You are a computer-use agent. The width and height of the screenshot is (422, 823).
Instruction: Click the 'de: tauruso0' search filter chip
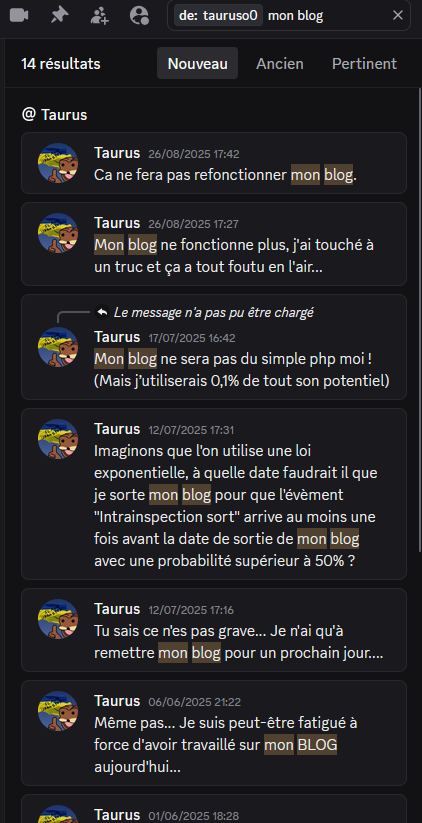click(218, 16)
